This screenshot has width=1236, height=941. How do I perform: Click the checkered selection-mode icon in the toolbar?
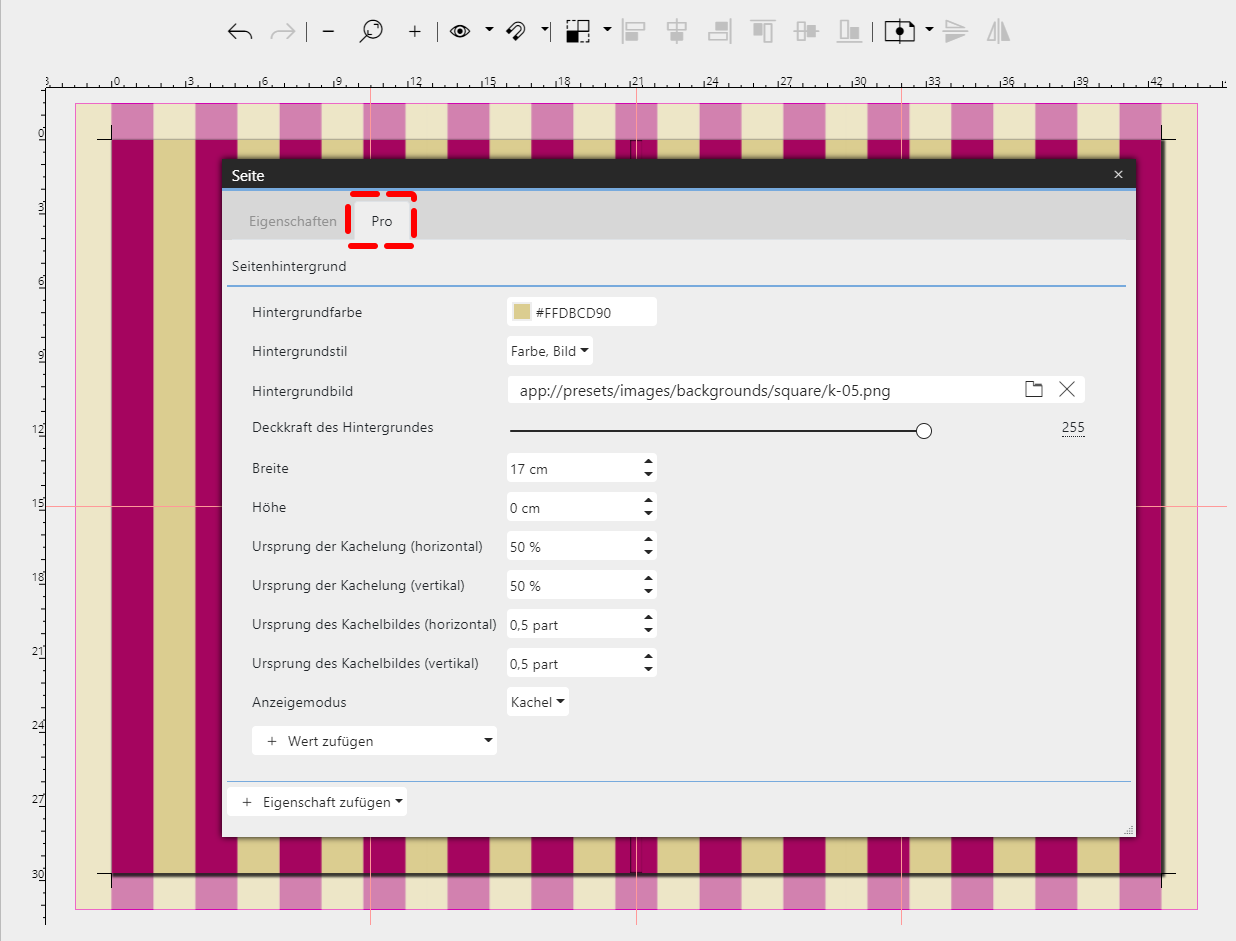pyautogui.click(x=578, y=31)
